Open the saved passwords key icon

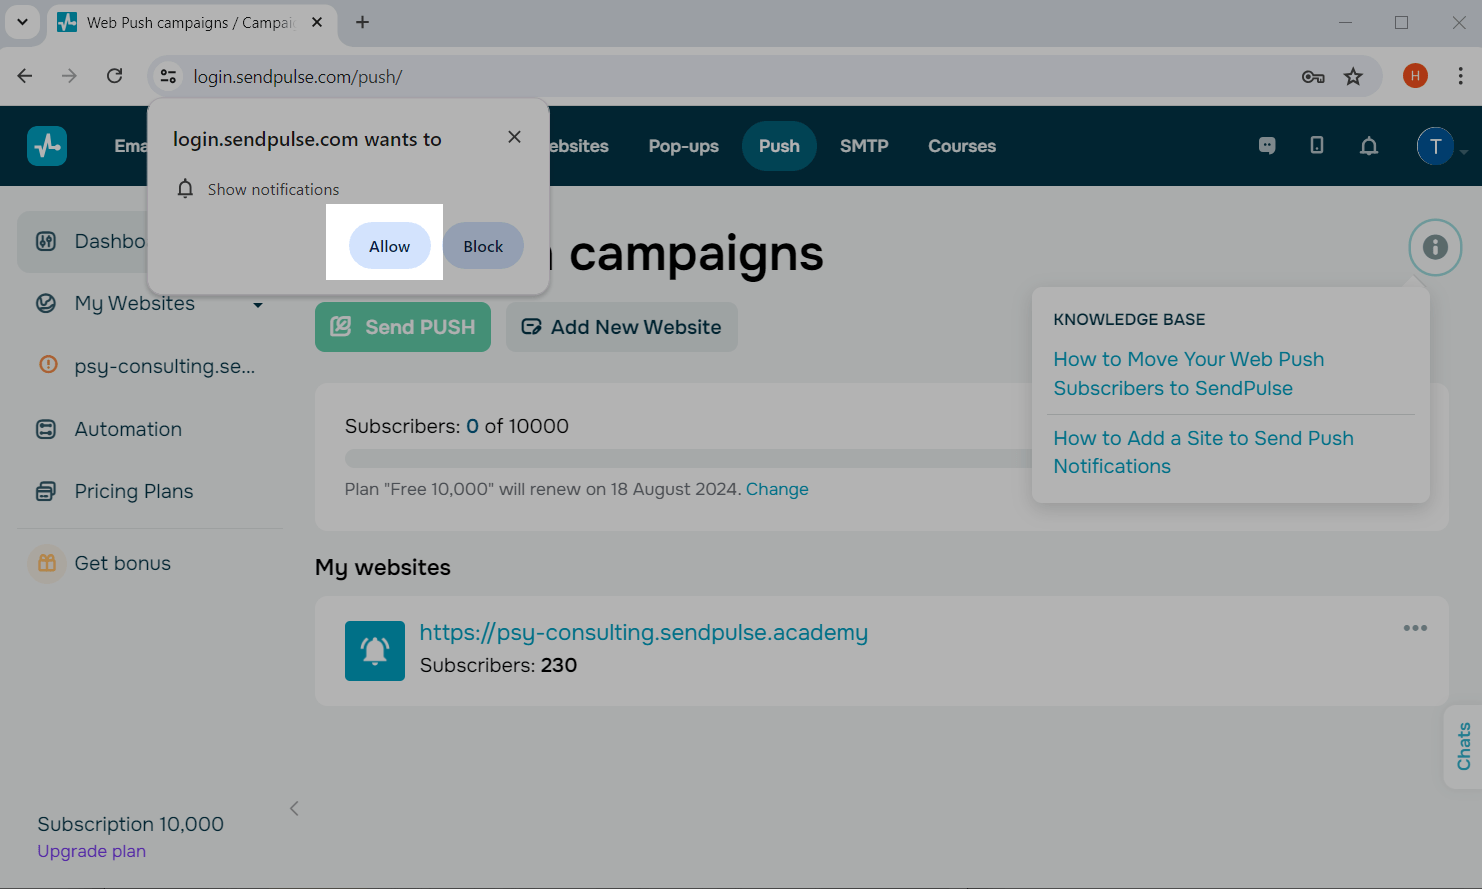point(1313,77)
